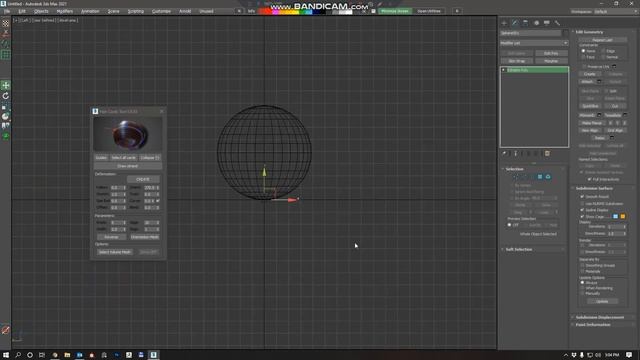Open Task View on taskbar
Screen dimensions: 640x360
coord(42,355)
